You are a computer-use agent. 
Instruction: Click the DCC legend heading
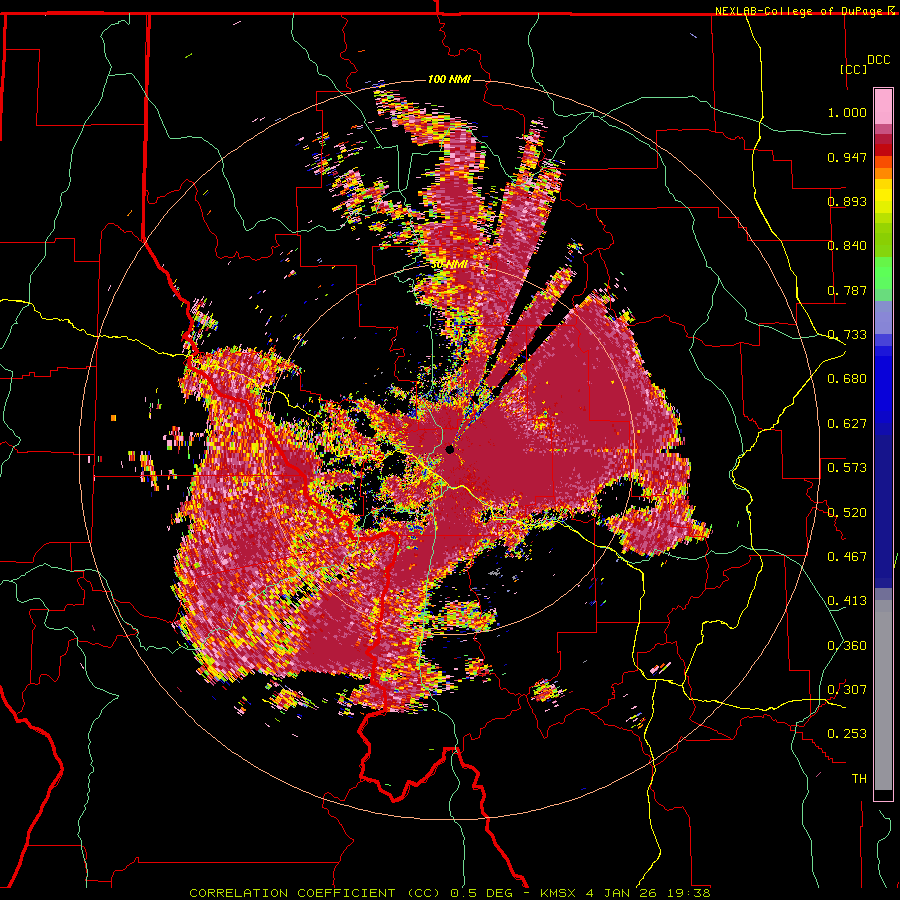coord(878,60)
